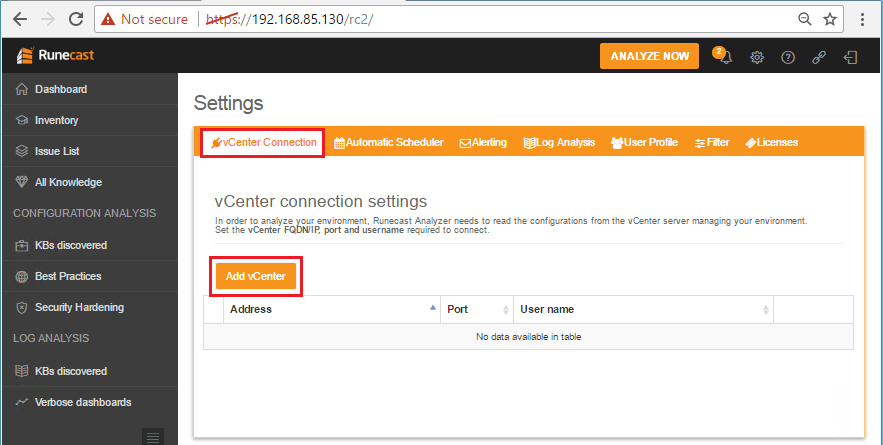This screenshot has height=445, width=883.
Task: Switch to the Filter tab
Action: (x=712, y=143)
